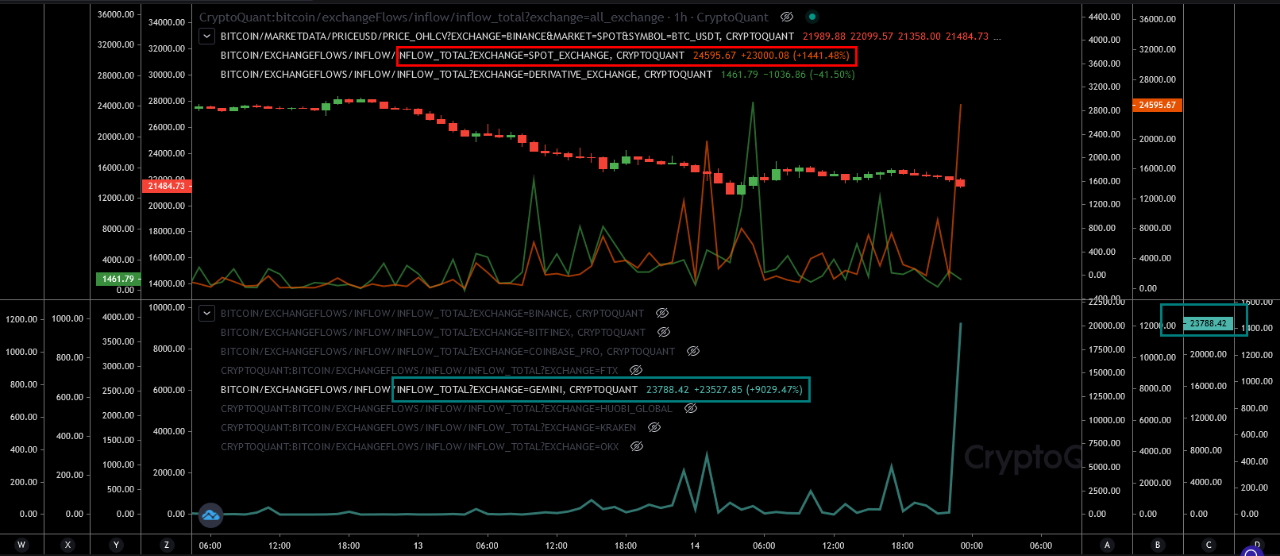
Task: Click the HUOBI_GLOBAL inflow legend name
Action: pos(447,408)
